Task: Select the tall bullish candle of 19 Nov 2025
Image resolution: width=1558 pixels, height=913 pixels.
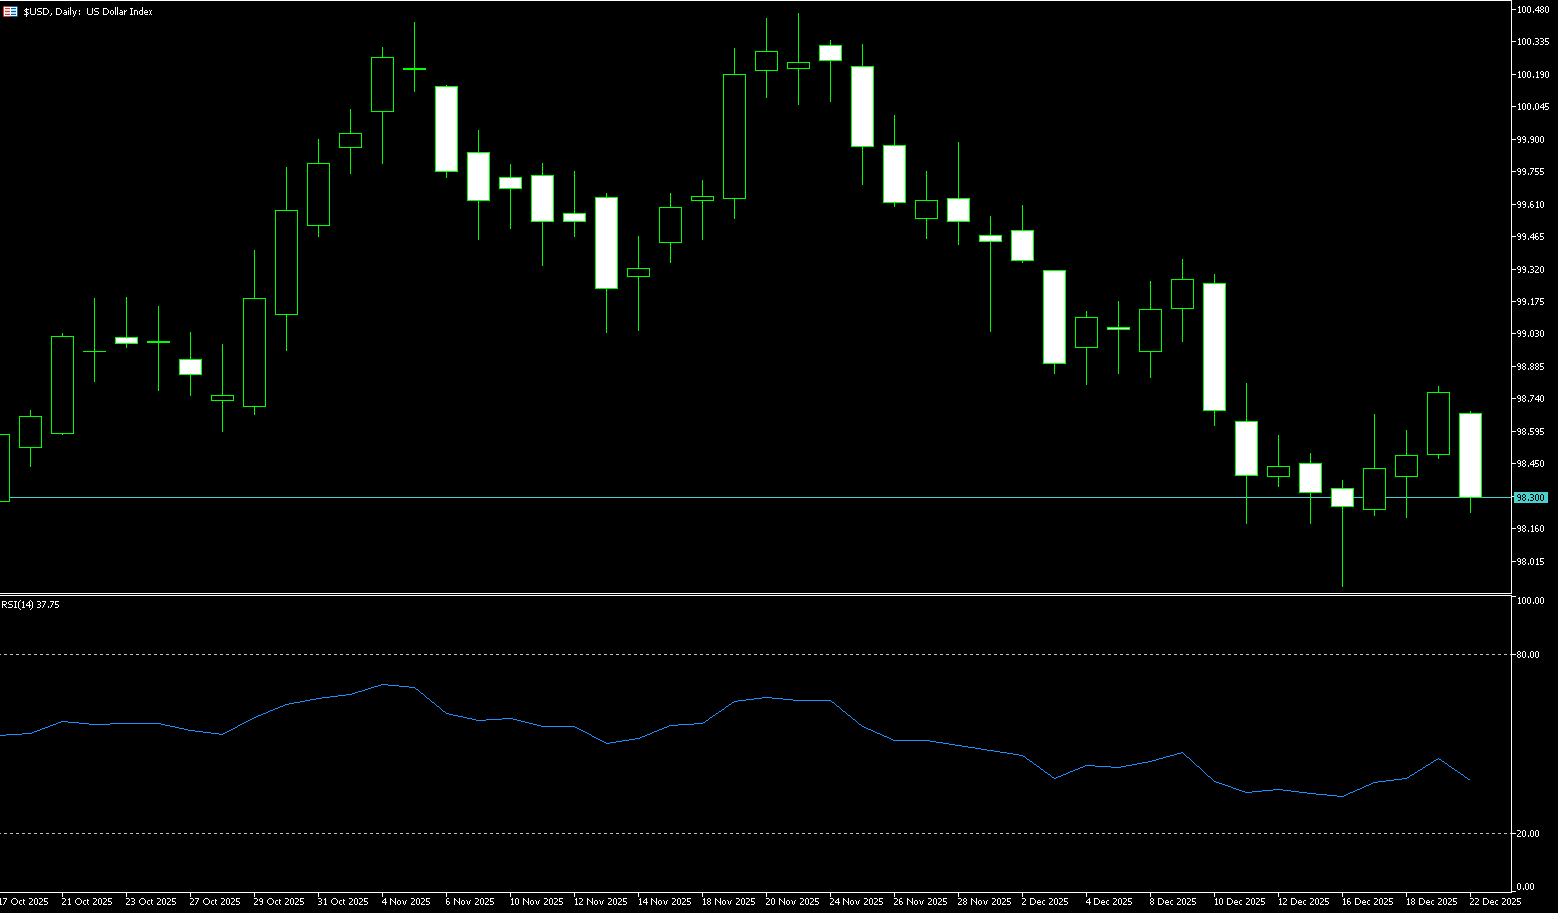Action: (734, 136)
